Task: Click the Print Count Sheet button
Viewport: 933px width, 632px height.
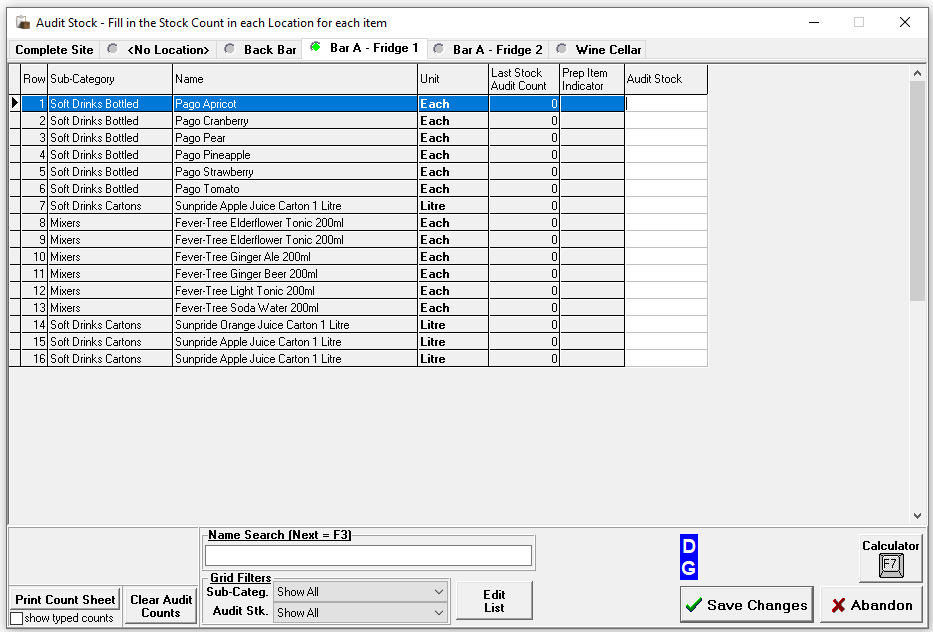Action: click(65, 599)
